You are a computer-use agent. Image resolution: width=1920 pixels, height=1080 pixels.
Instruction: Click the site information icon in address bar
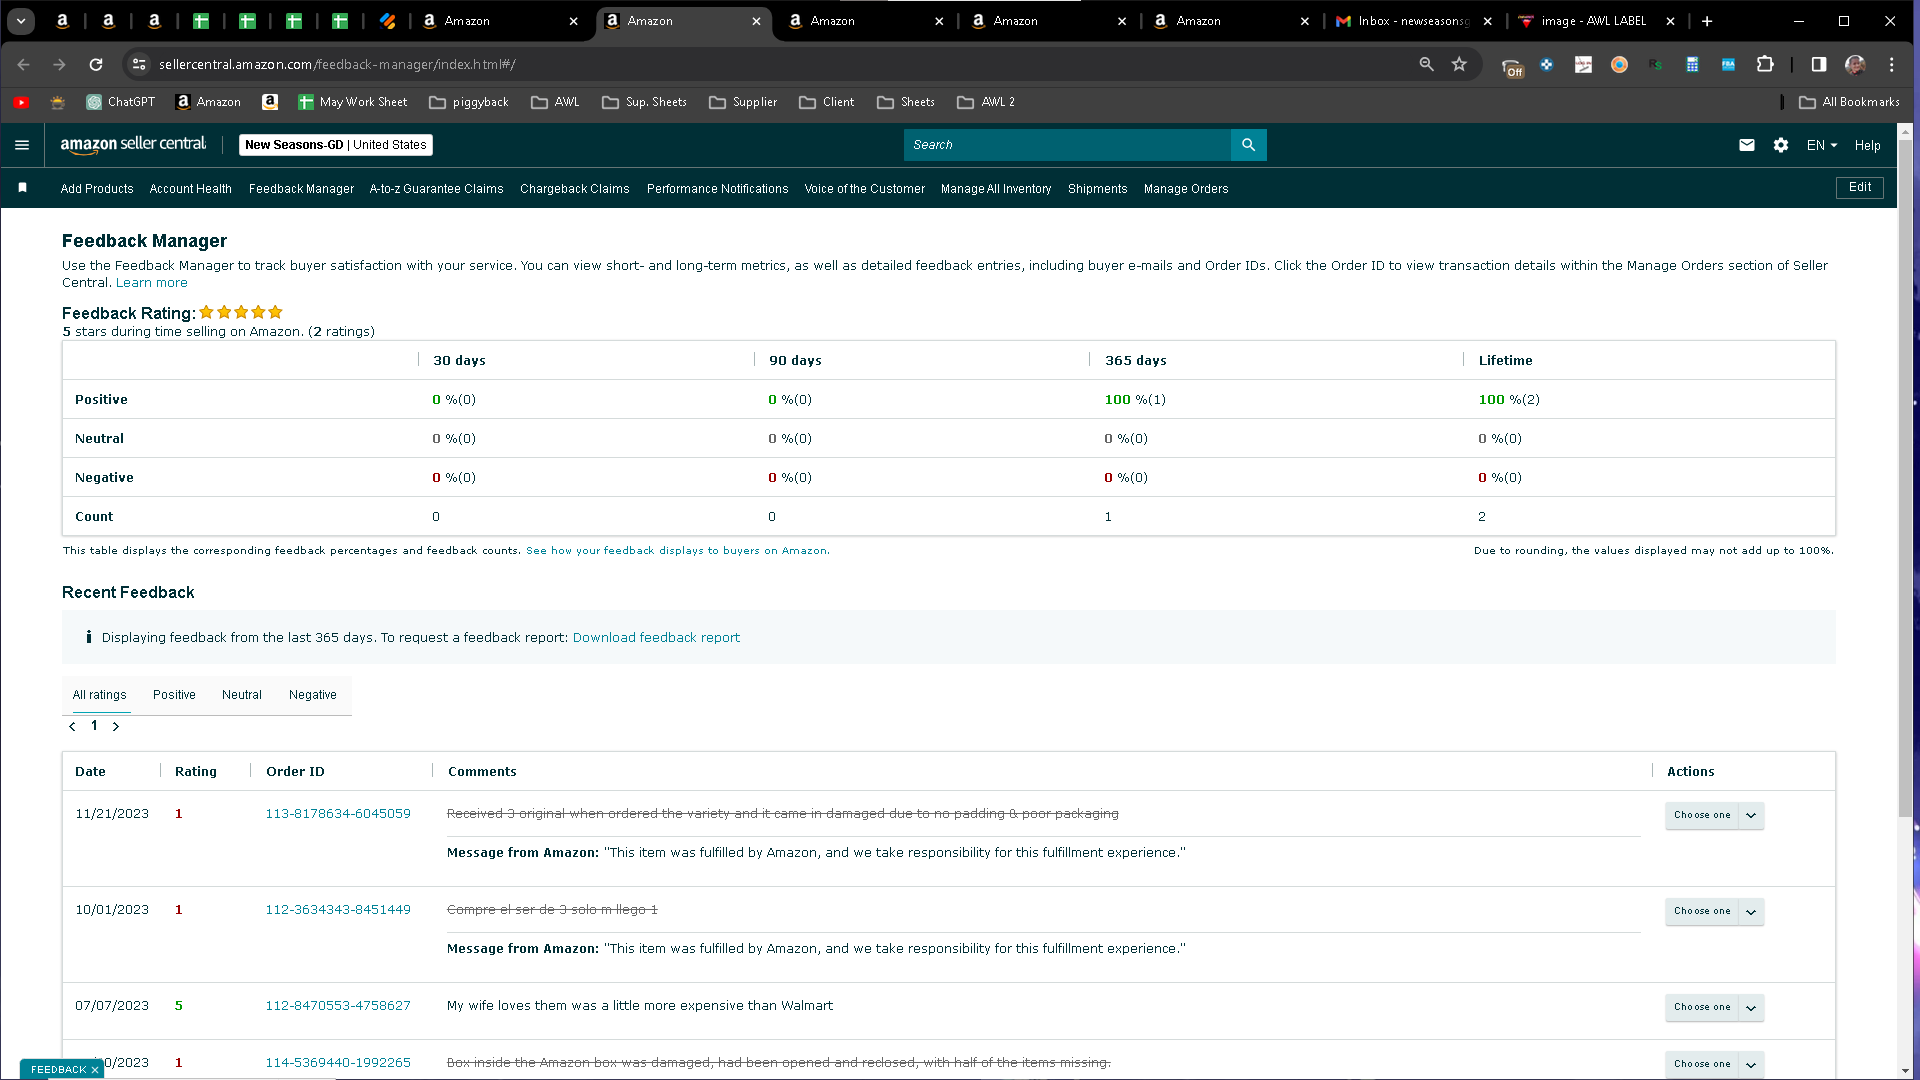pyautogui.click(x=139, y=64)
